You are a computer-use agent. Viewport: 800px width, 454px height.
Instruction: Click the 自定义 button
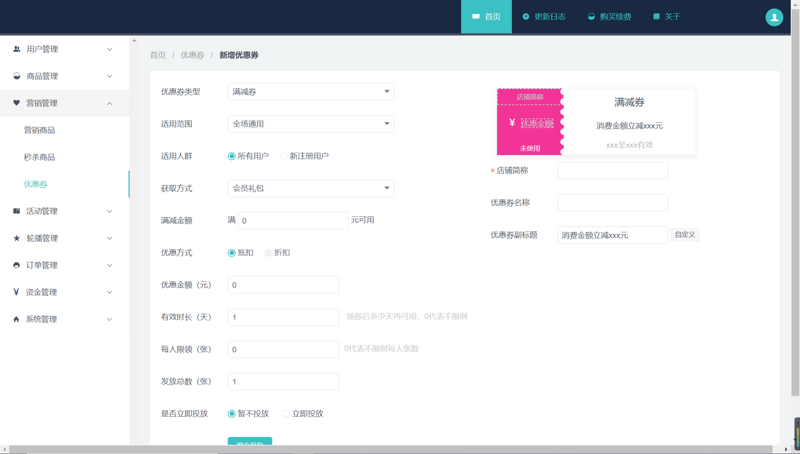tap(685, 235)
